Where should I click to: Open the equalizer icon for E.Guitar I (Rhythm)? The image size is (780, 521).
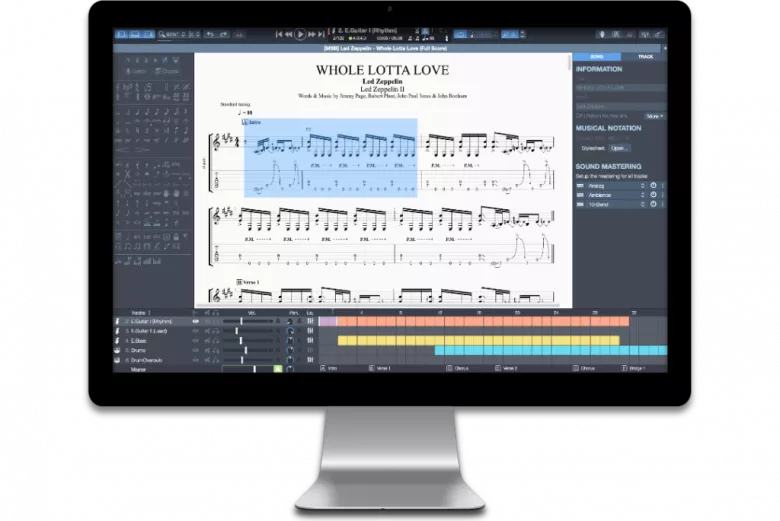tap(310, 321)
